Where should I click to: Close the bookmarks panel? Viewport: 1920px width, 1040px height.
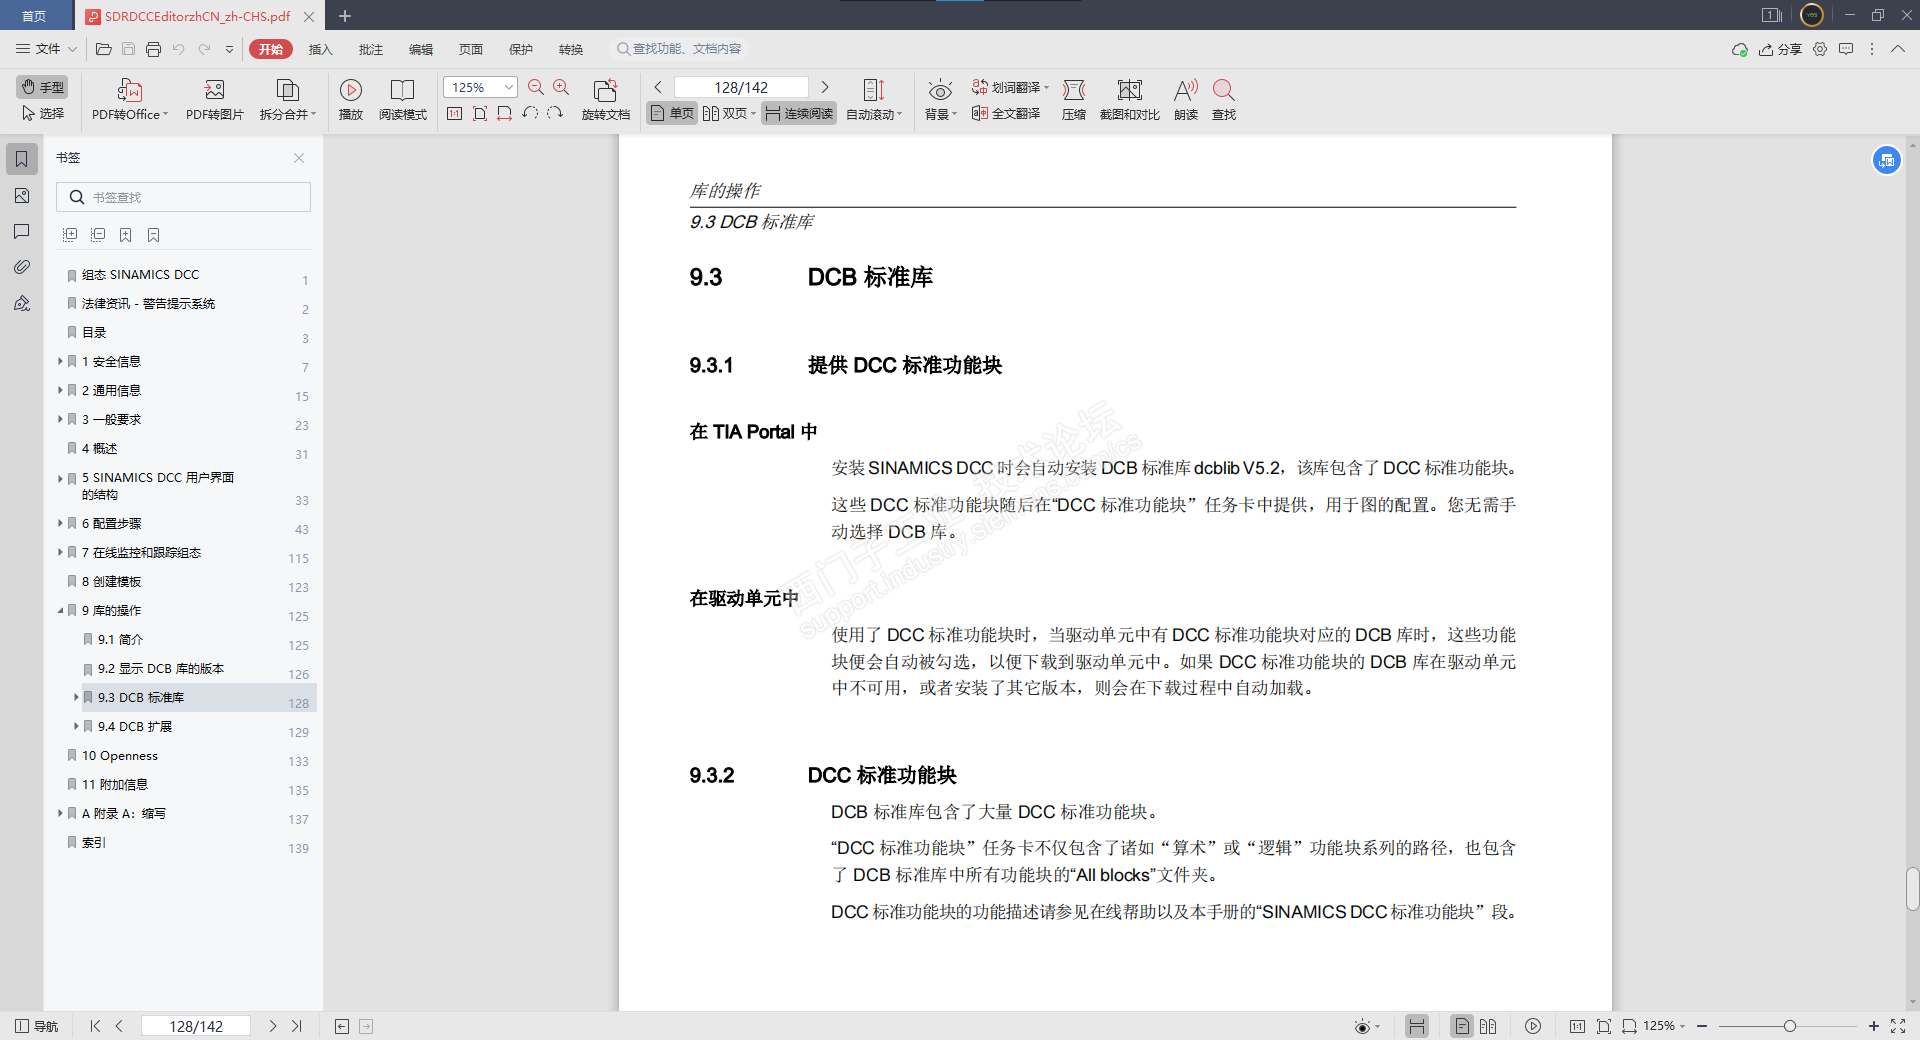click(299, 158)
